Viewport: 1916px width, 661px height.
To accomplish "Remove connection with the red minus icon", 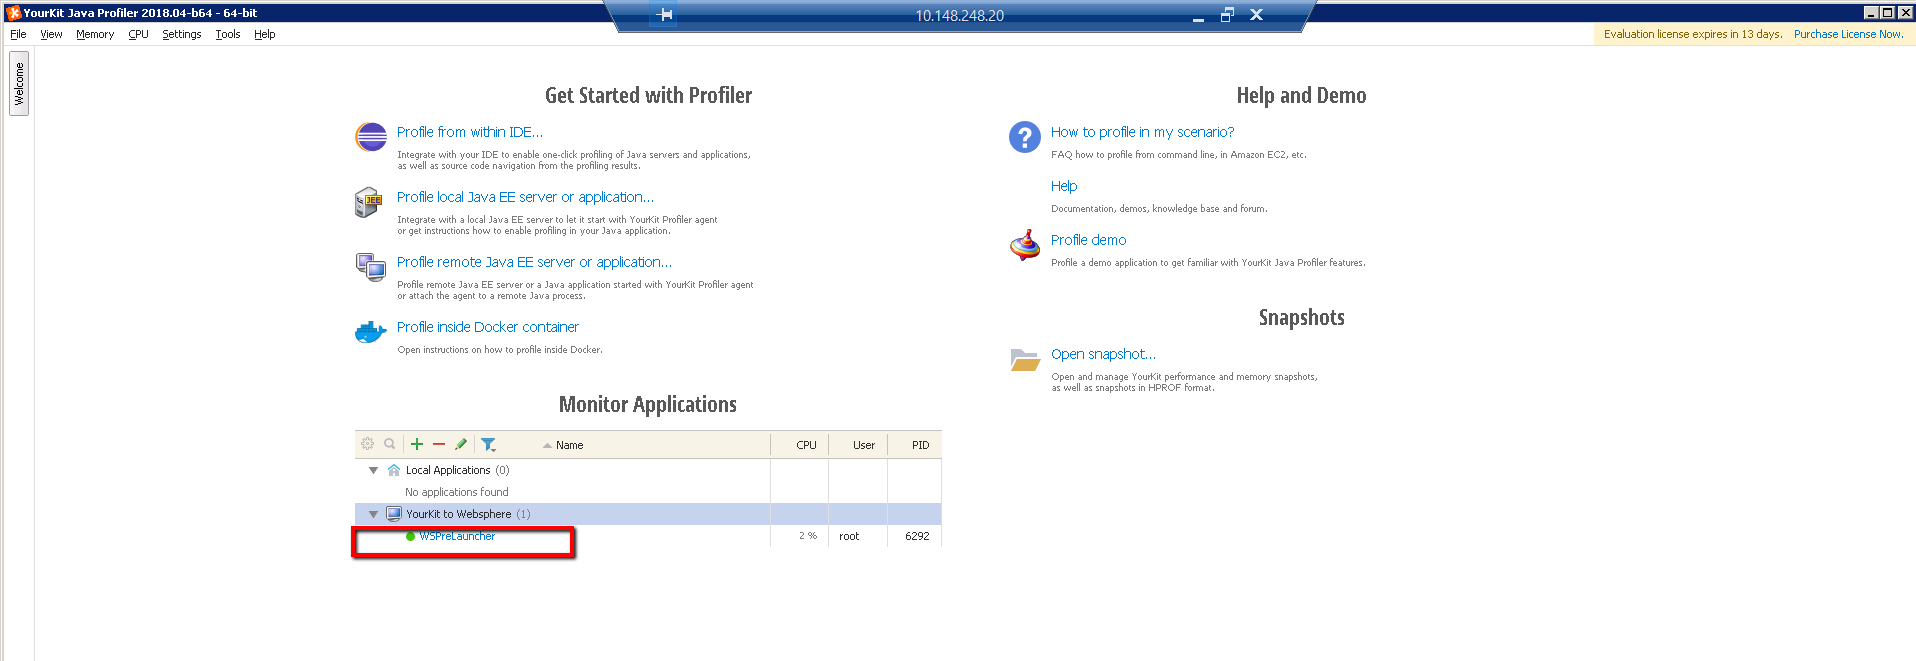I will coord(439,444).
